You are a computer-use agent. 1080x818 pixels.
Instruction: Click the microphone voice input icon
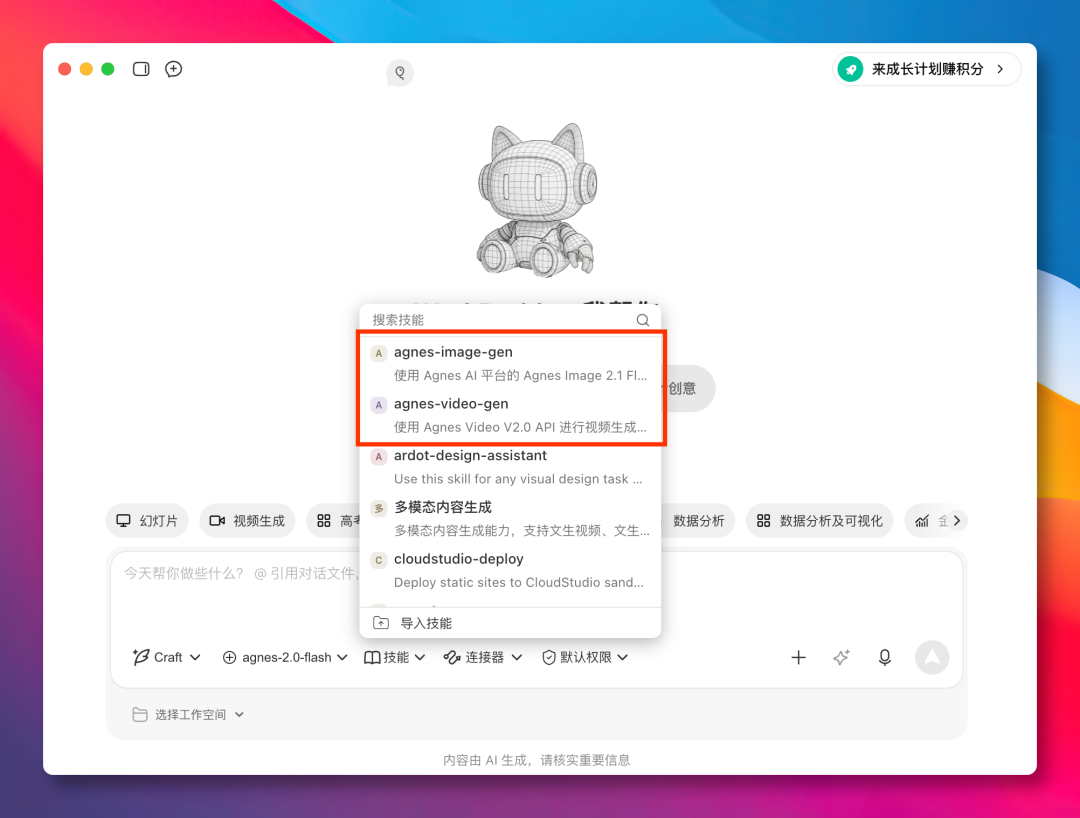click(x=885, y=658)
